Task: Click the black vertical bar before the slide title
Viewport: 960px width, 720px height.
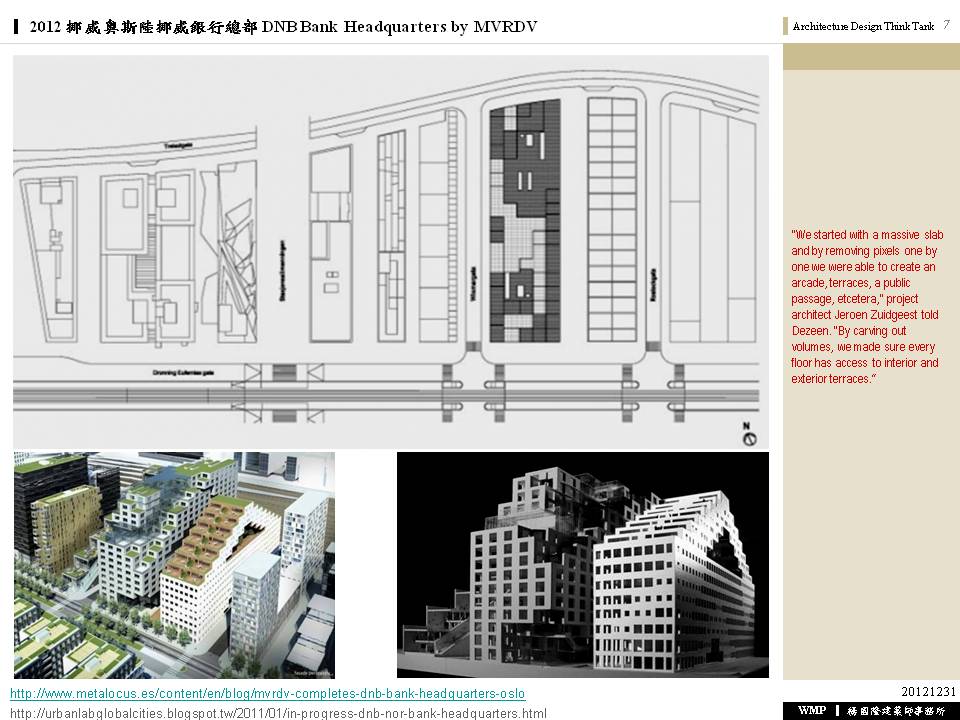Action: point(17,27)
